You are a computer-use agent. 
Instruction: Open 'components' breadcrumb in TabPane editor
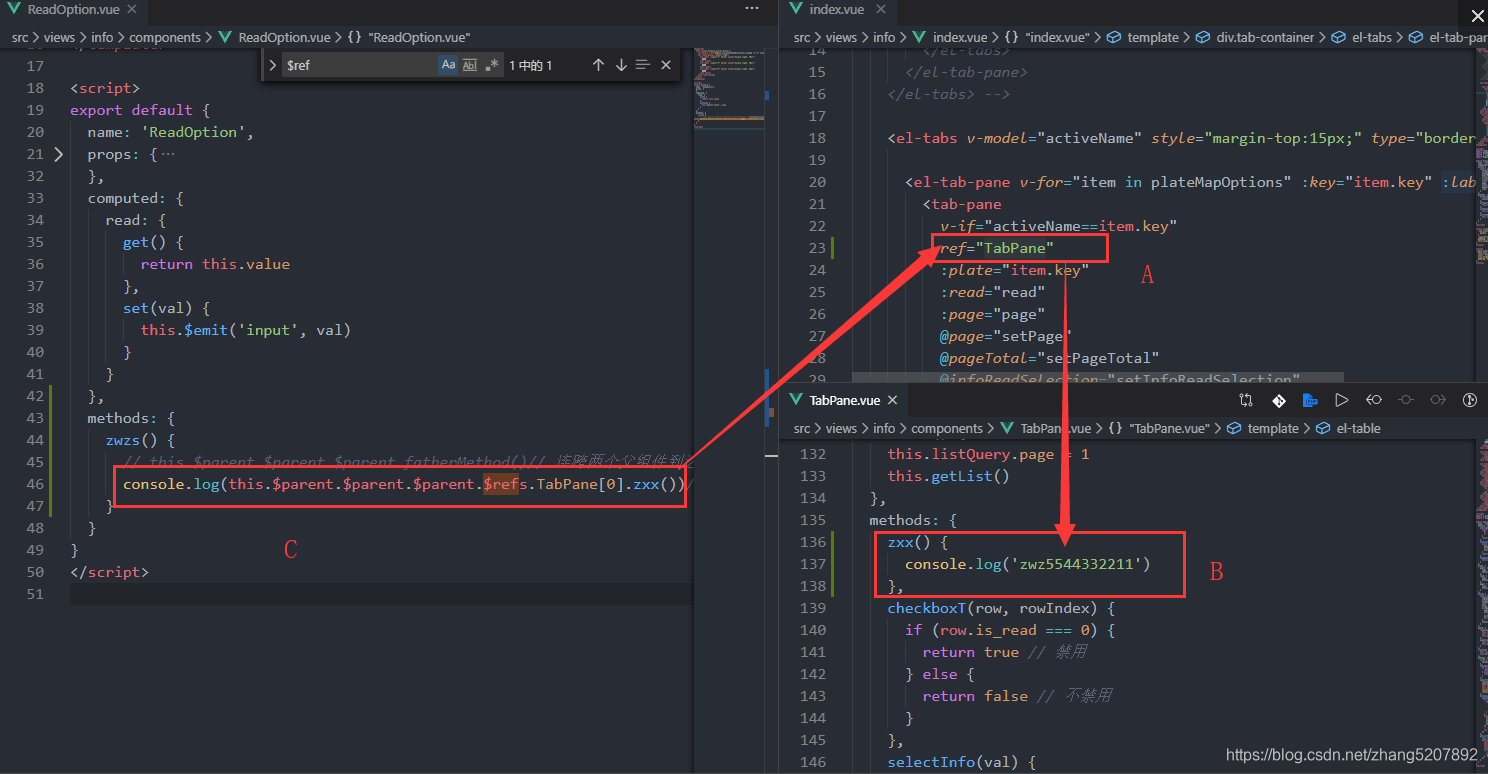pos(947,428)
